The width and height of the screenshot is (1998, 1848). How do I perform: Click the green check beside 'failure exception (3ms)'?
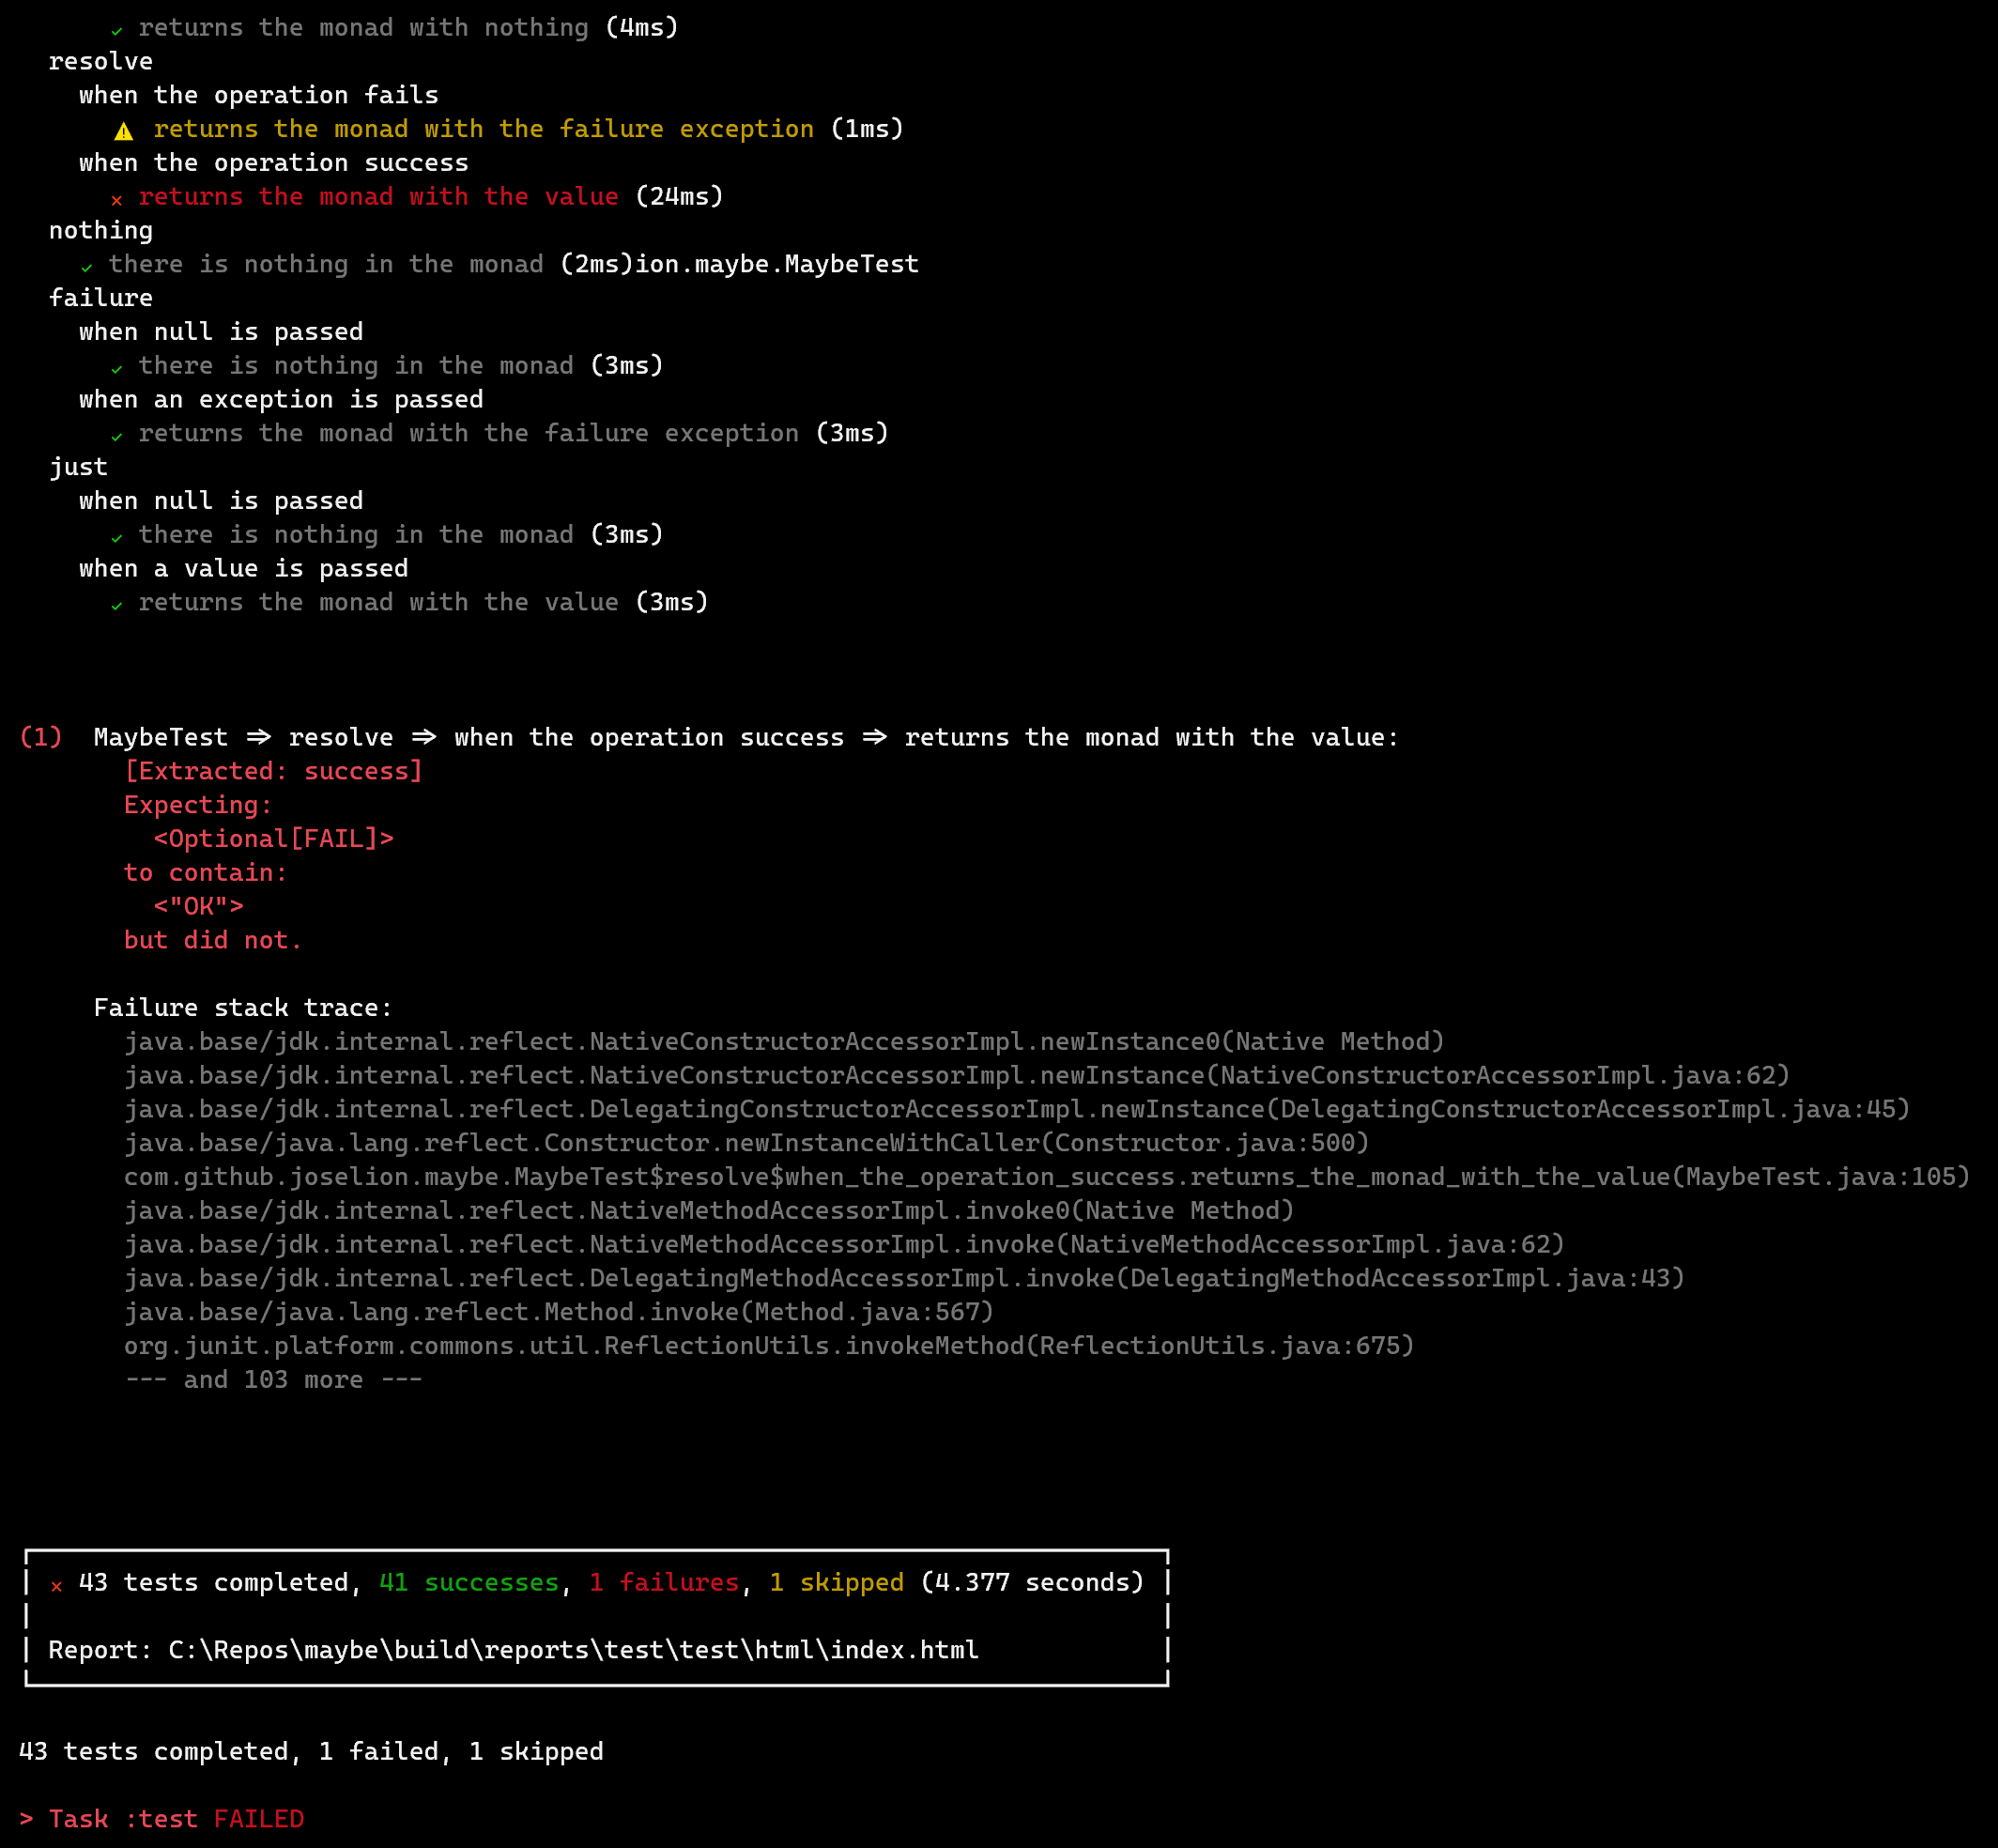(x=117, y=436)
